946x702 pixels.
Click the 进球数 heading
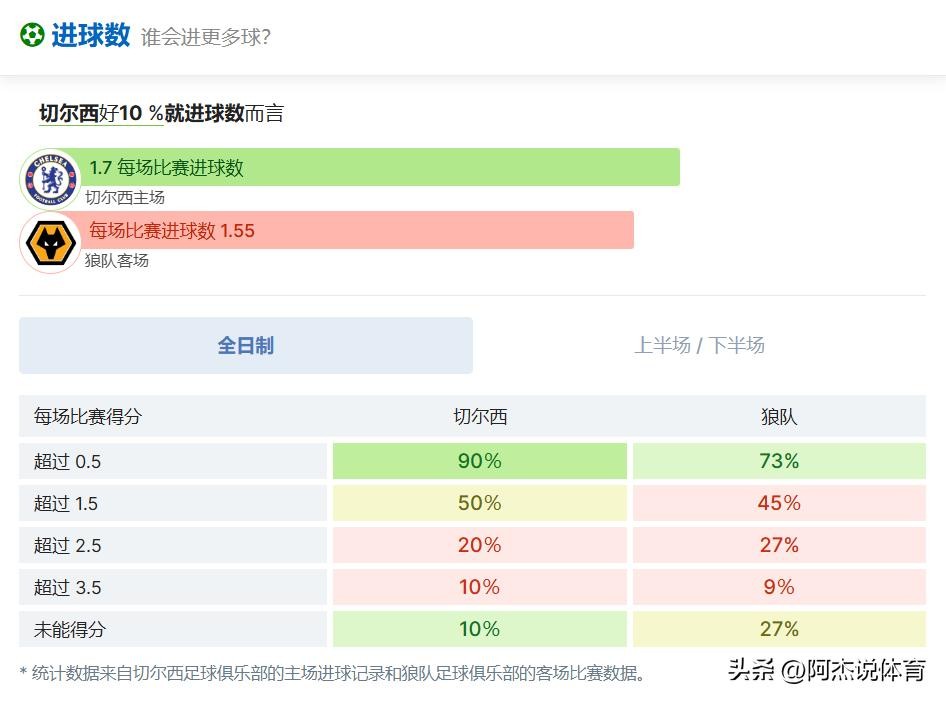(x=91, y=36)
